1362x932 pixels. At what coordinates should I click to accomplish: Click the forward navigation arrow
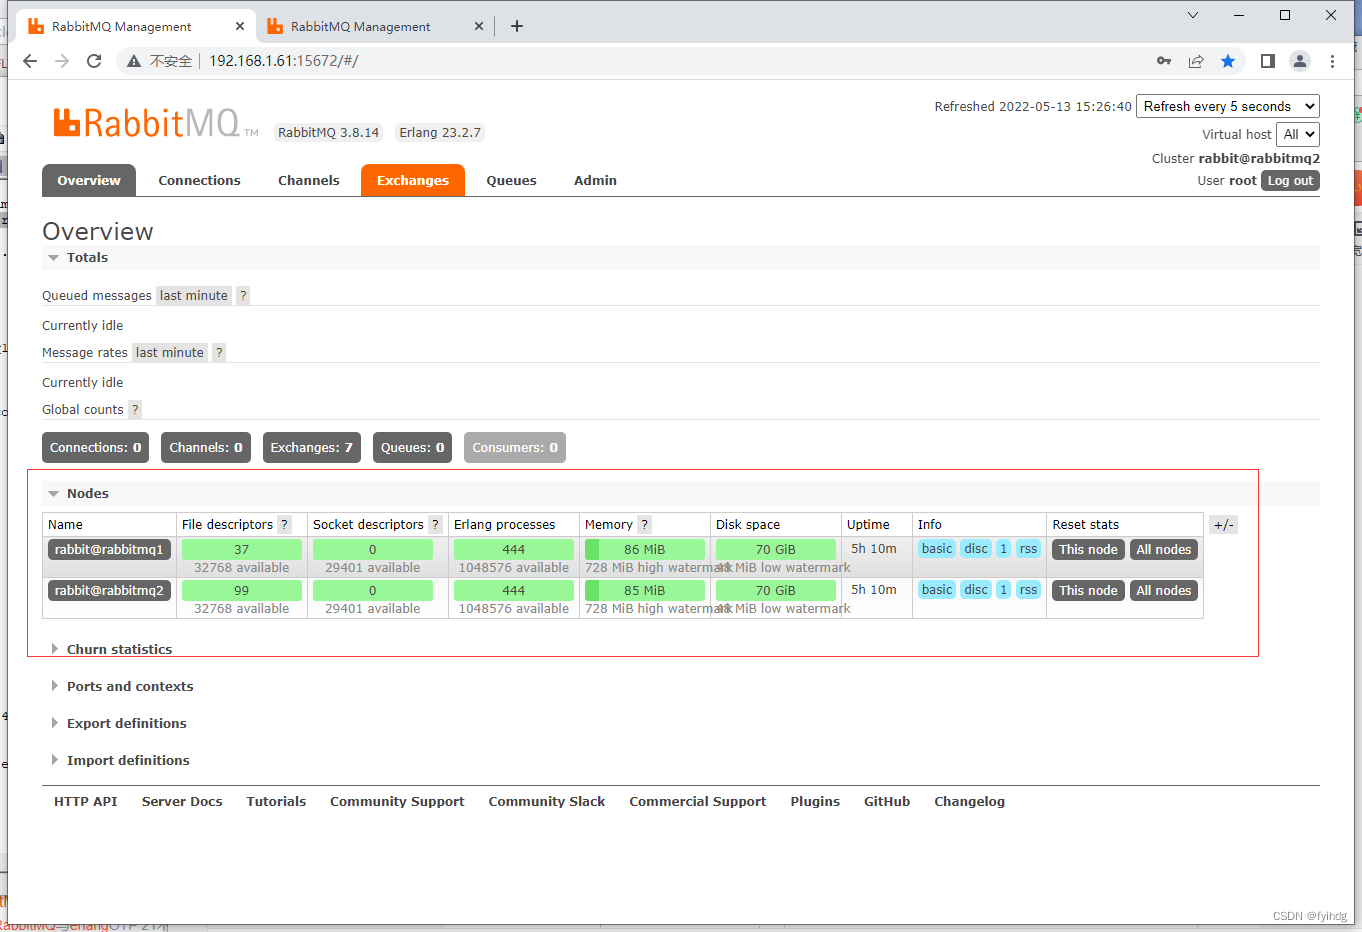pyautogui.click(x=62, y=61)
